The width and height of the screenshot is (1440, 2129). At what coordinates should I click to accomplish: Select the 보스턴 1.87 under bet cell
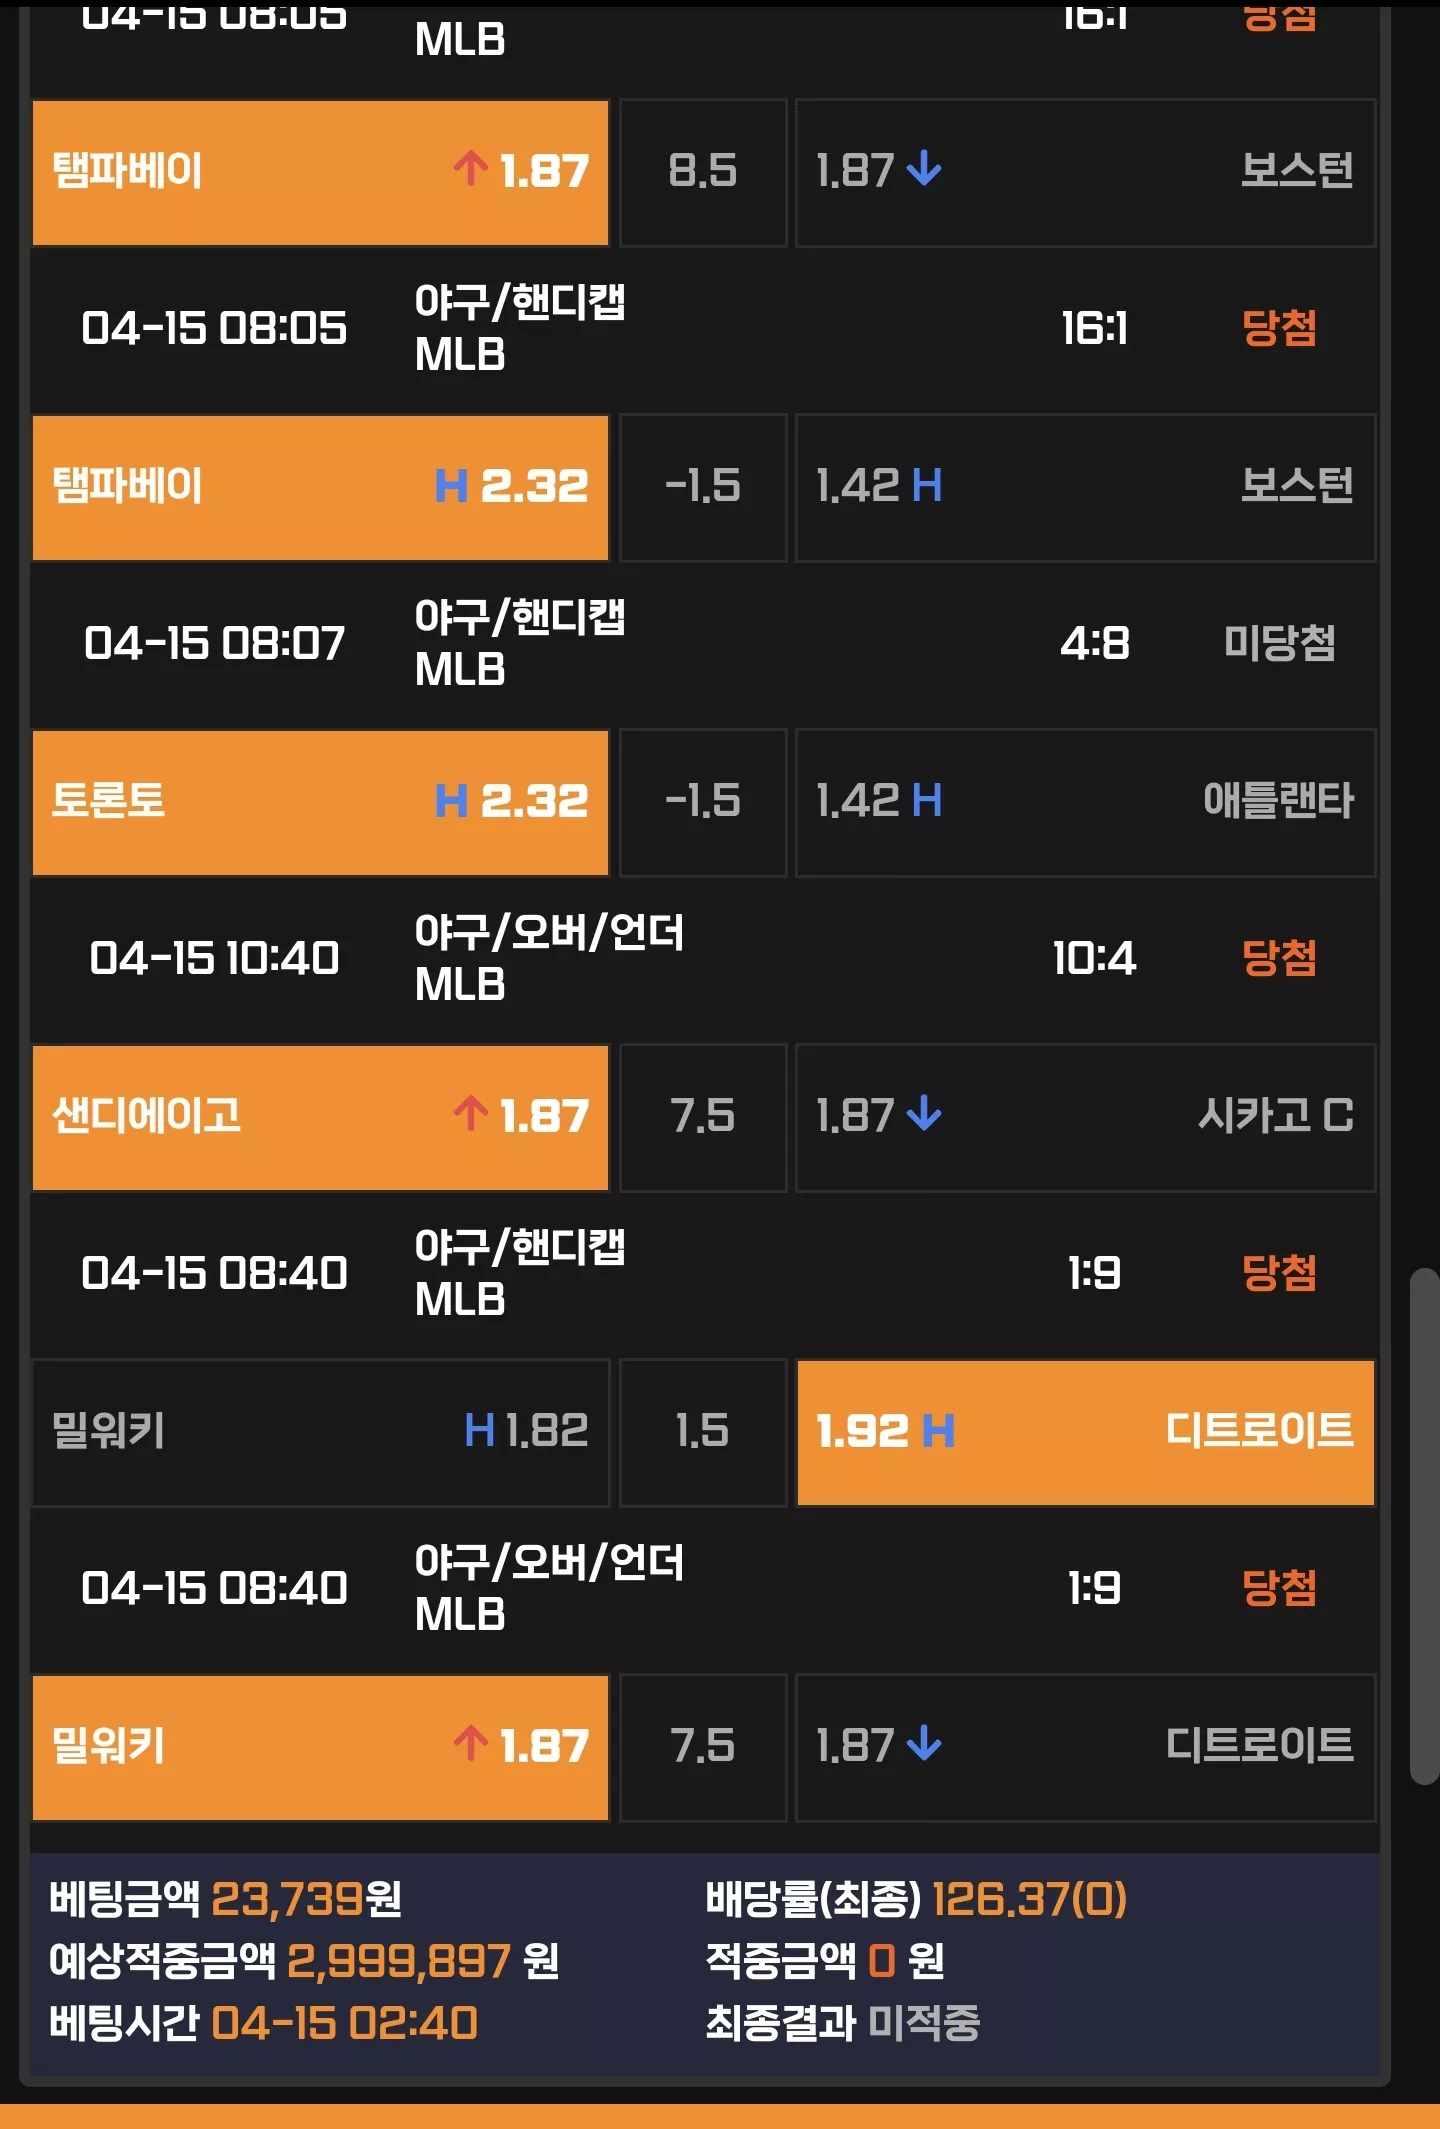pyautogui.click(x=1085, y=172)
